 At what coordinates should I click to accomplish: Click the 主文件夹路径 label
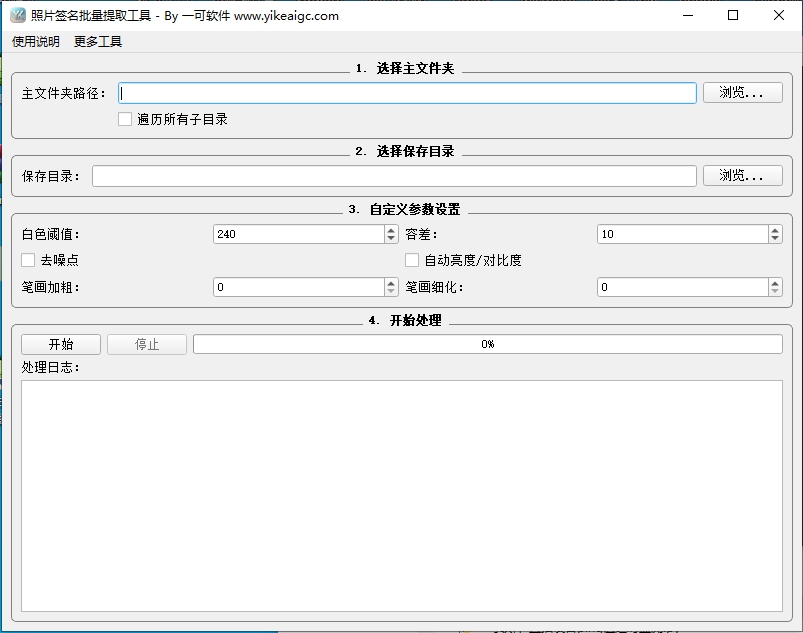[64, 94]
